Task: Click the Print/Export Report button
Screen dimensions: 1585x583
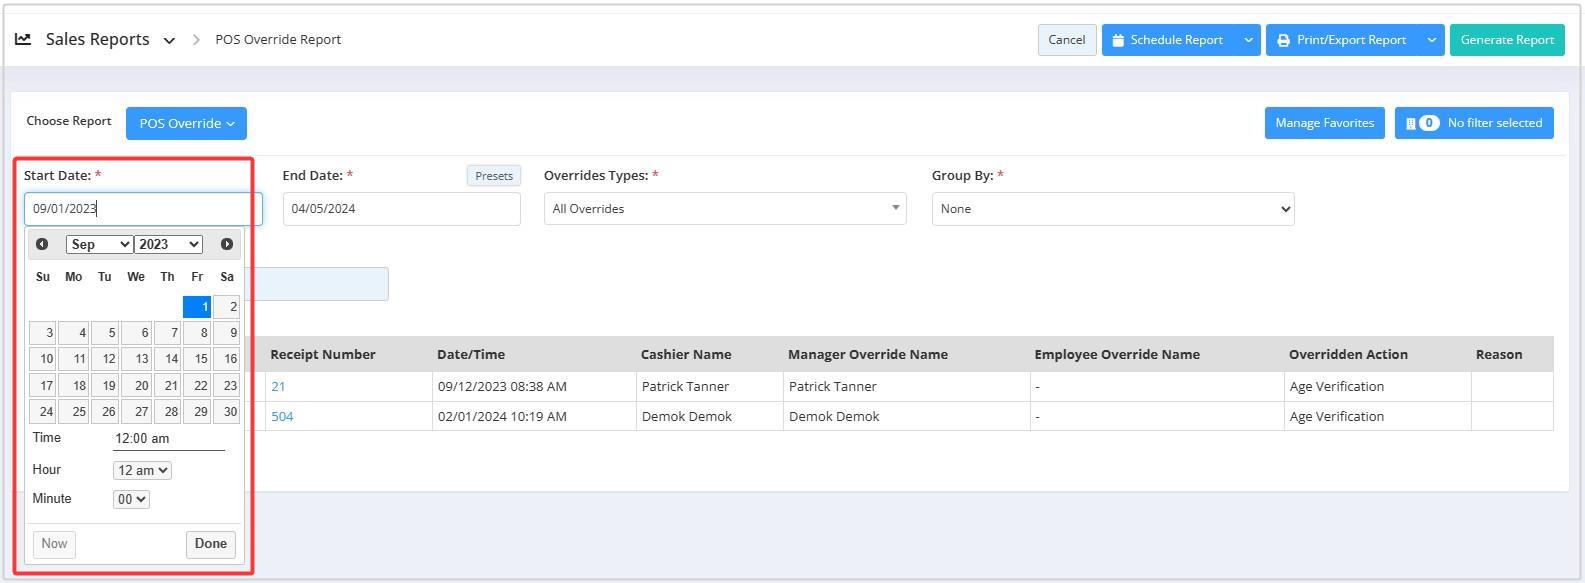Action: (x=1343, y=40)
